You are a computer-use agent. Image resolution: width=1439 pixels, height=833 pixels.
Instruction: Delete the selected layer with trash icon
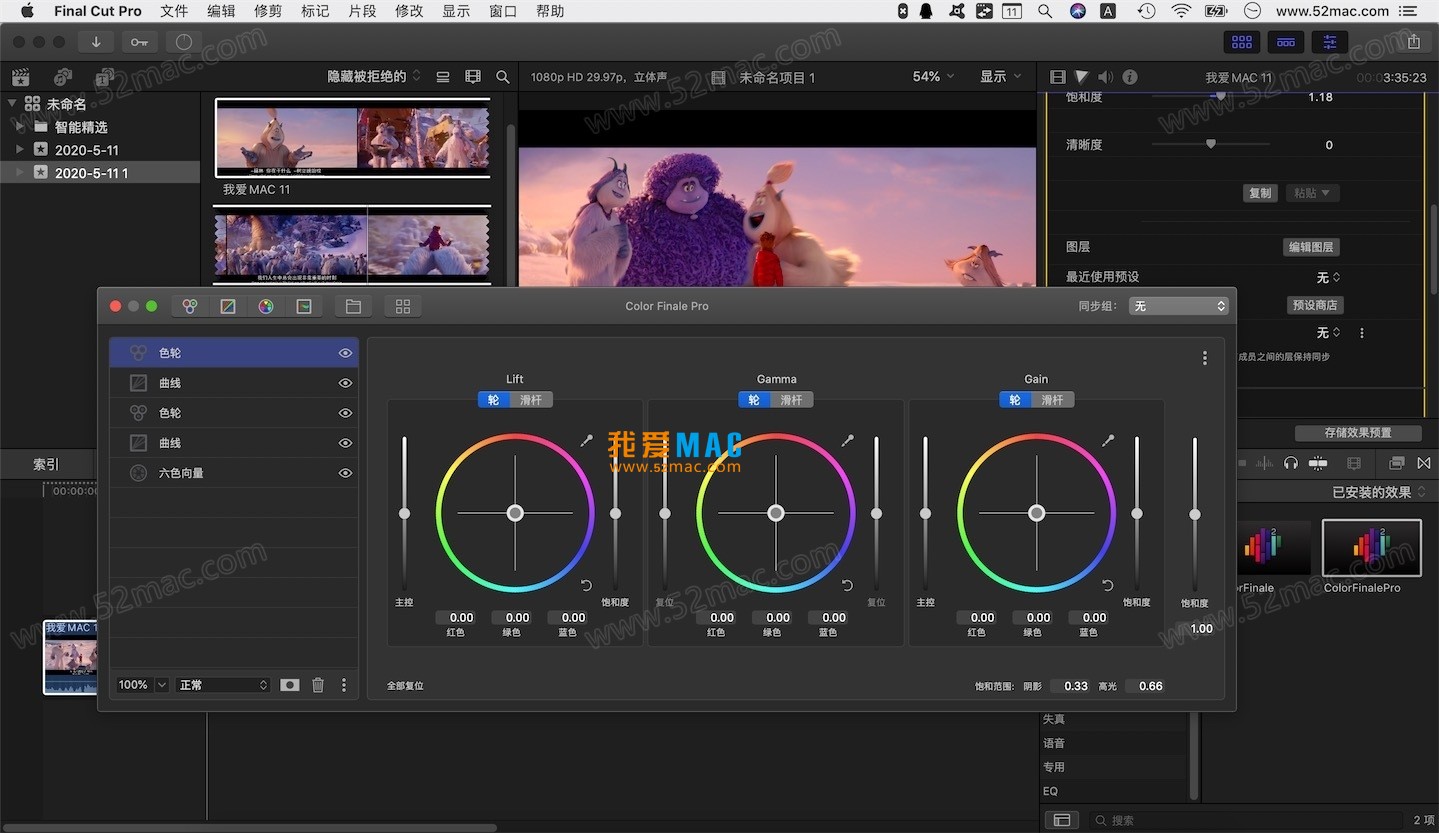(318, 685)
